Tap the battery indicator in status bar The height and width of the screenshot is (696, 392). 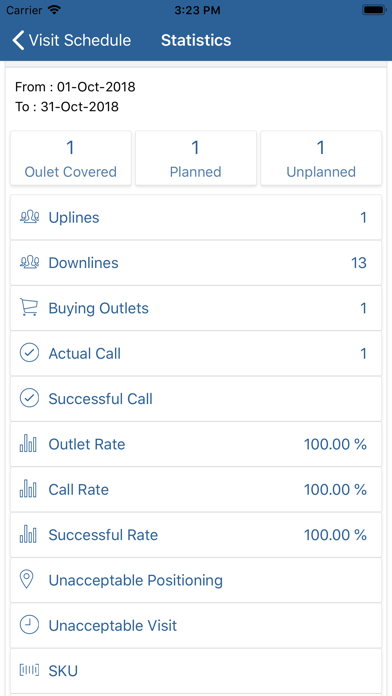point(374,10)
